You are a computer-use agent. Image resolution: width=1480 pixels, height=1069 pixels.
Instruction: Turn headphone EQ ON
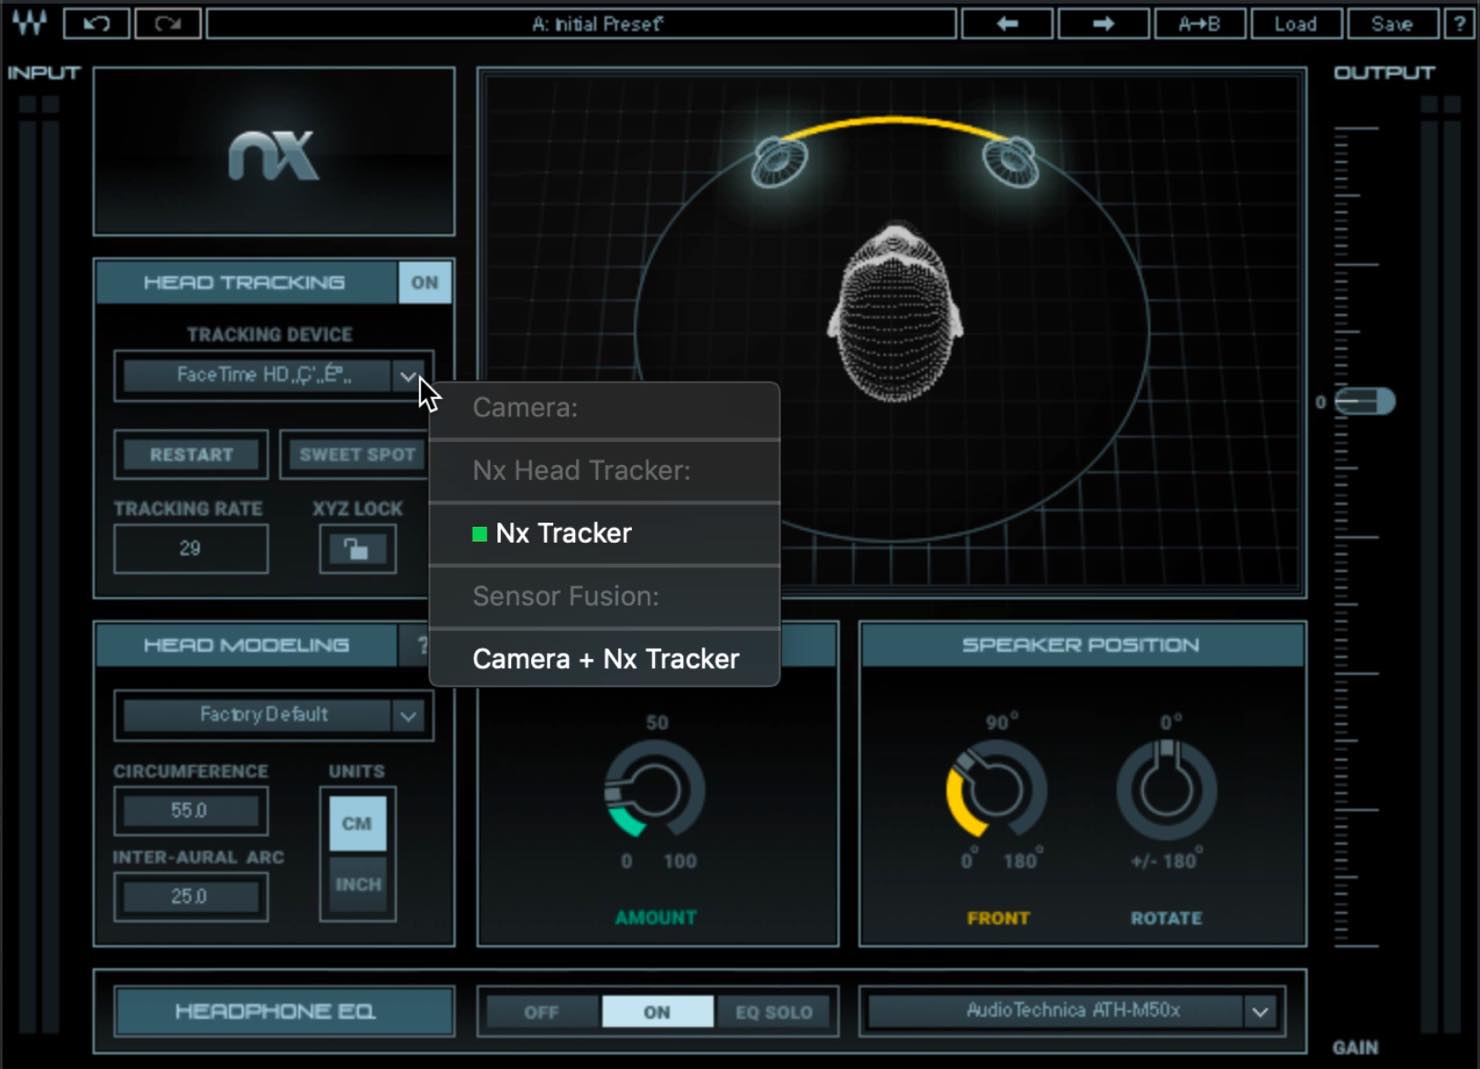pos(657,1012)
